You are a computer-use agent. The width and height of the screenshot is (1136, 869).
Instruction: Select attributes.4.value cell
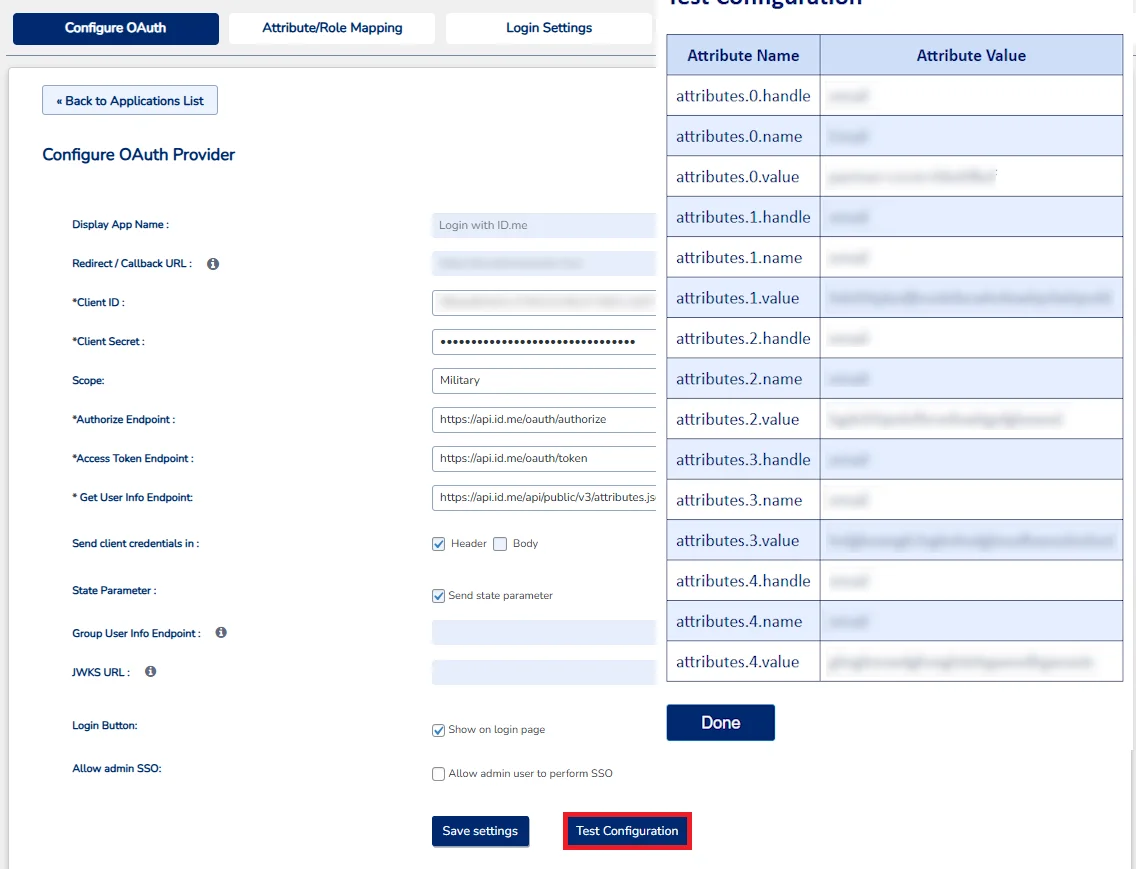click(x=743, y=662)
